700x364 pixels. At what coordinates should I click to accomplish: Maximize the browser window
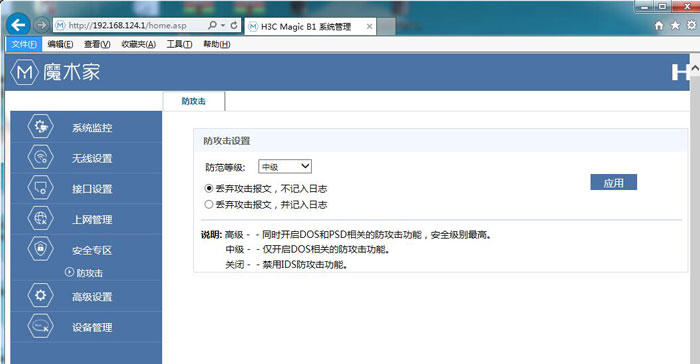tap(663, 6)
